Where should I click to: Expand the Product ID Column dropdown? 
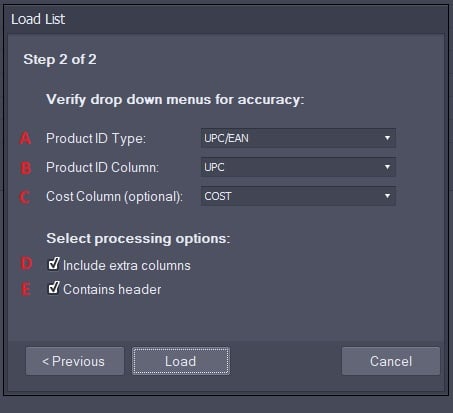298,167
